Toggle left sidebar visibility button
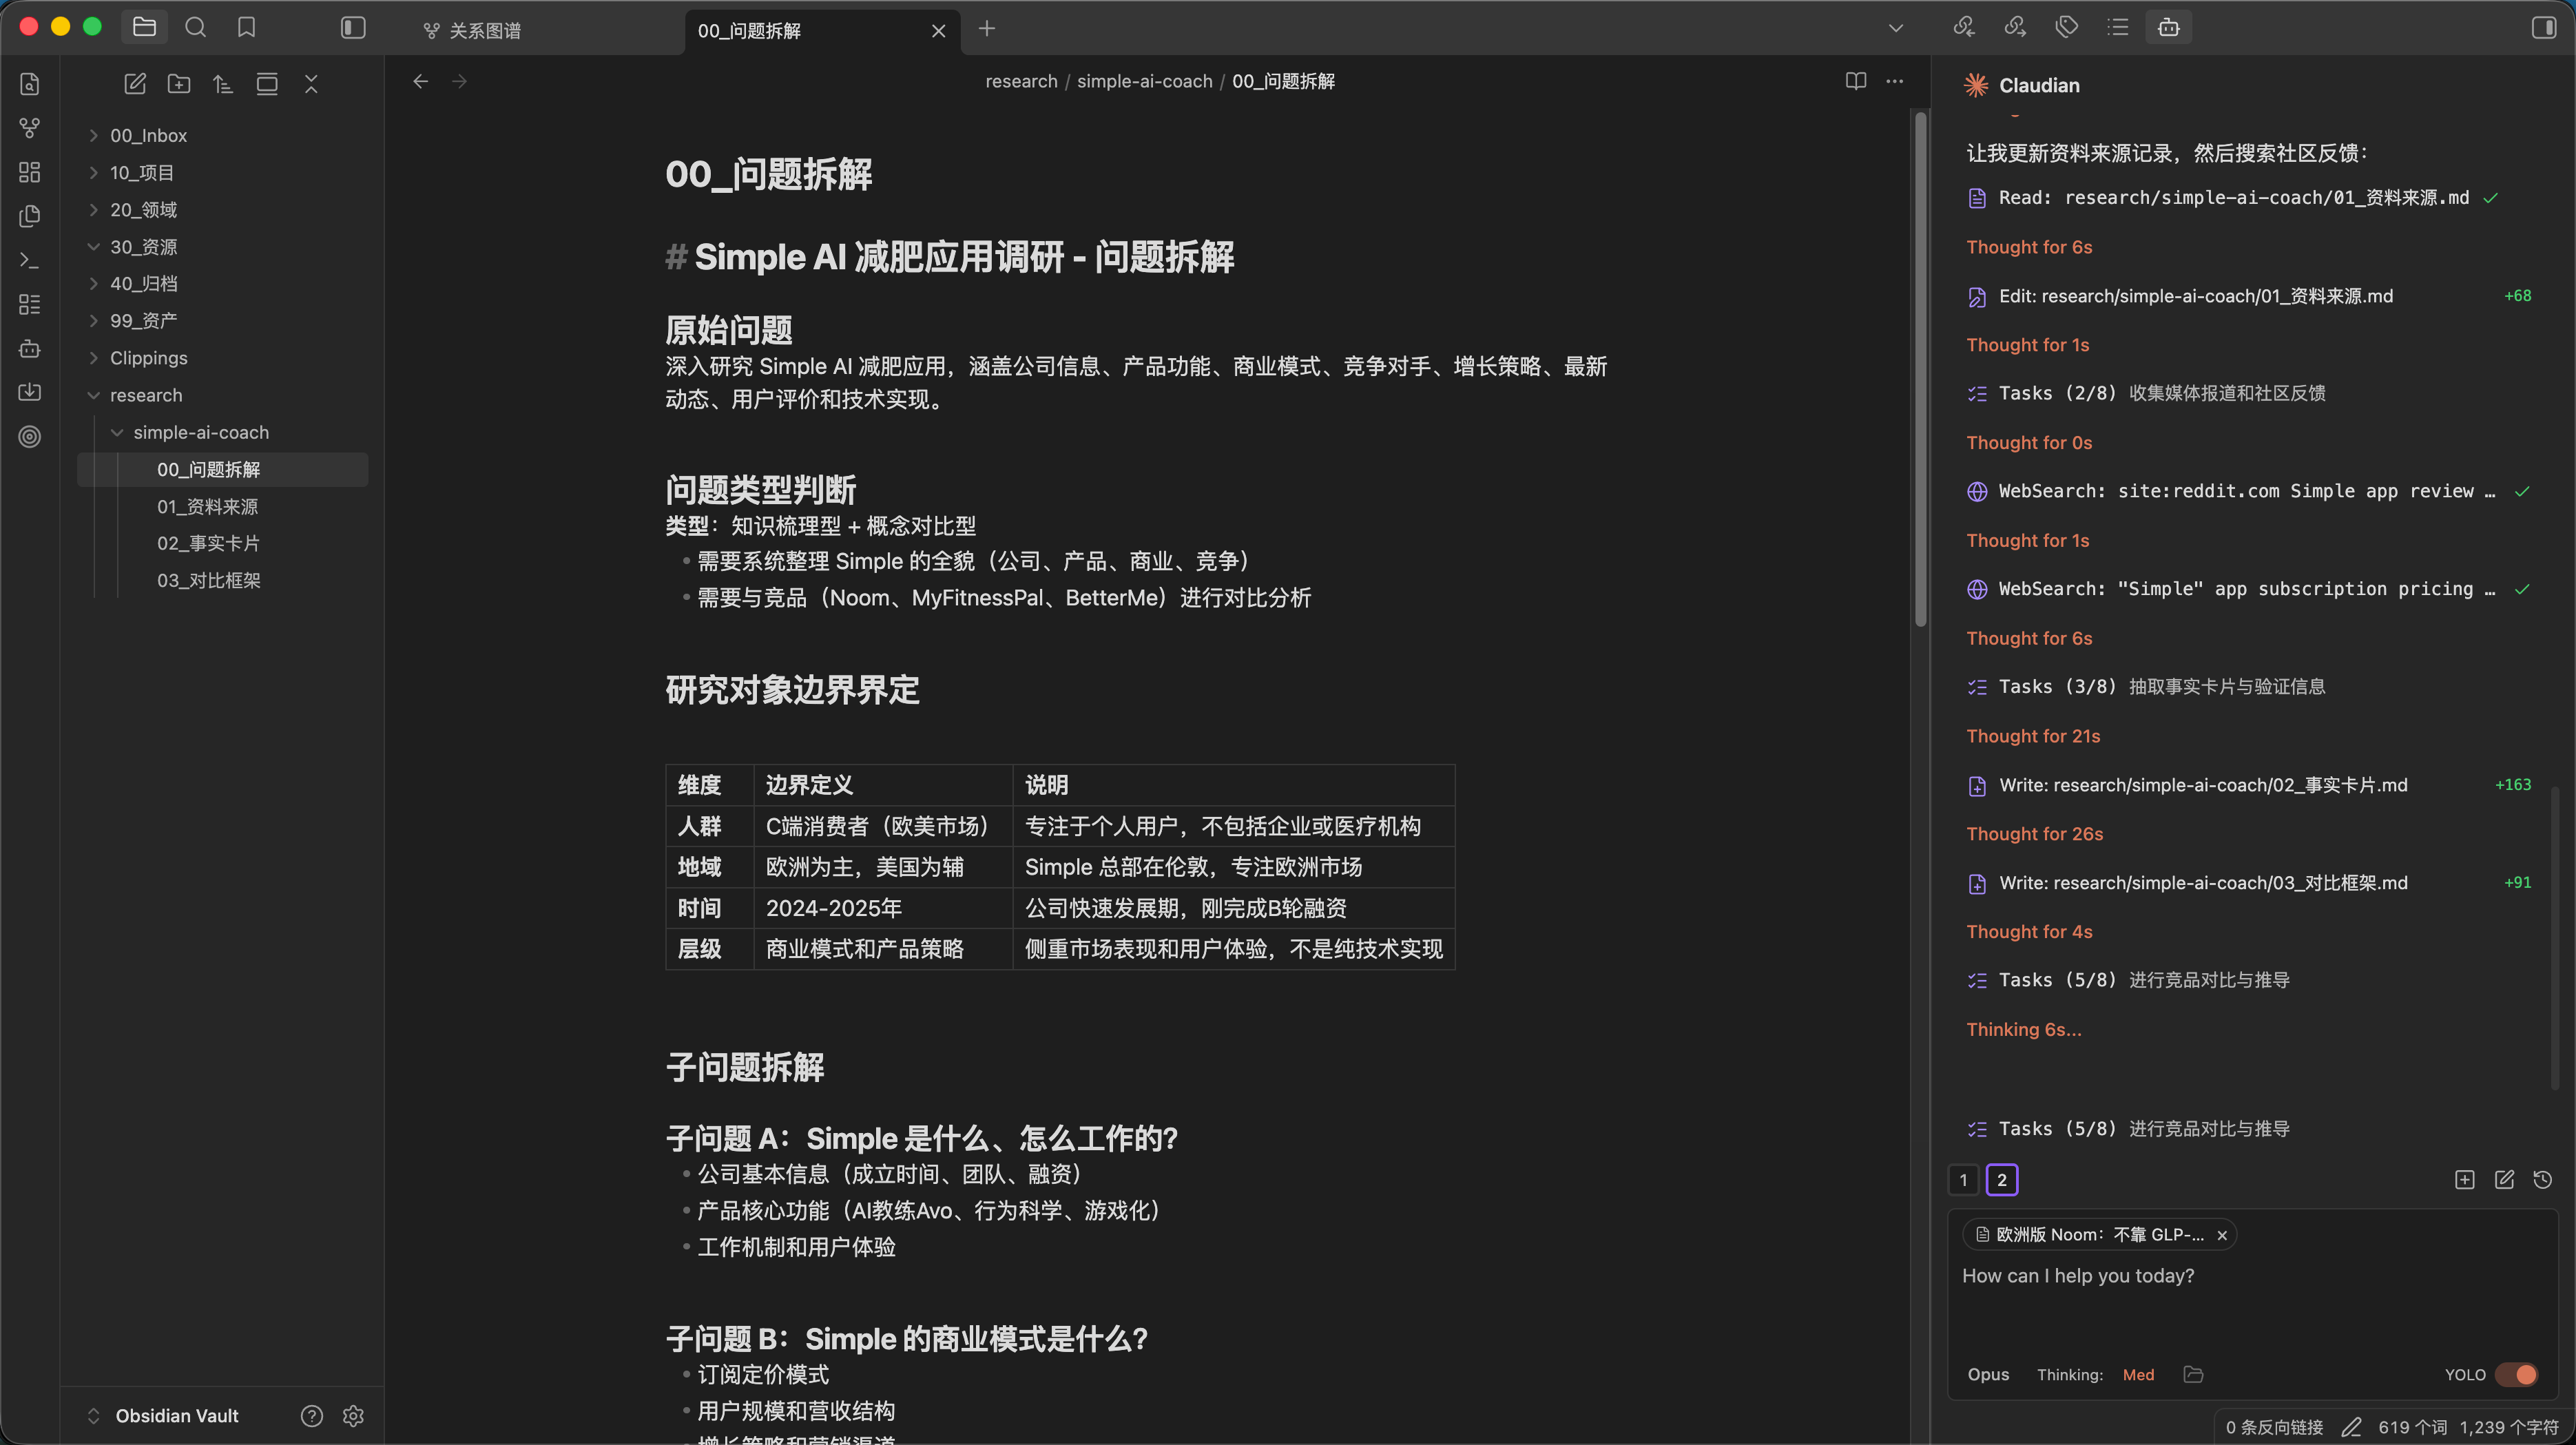This screenshot has height=1445, width=2576. (x=353, y=28)
